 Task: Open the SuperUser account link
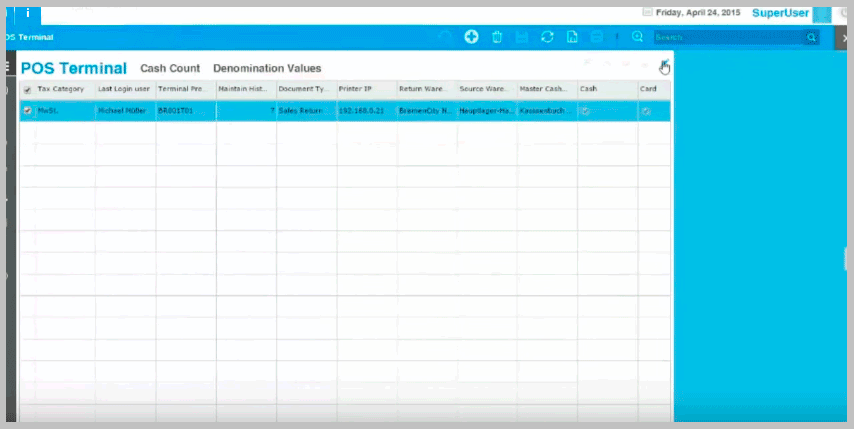pos(780,13)
